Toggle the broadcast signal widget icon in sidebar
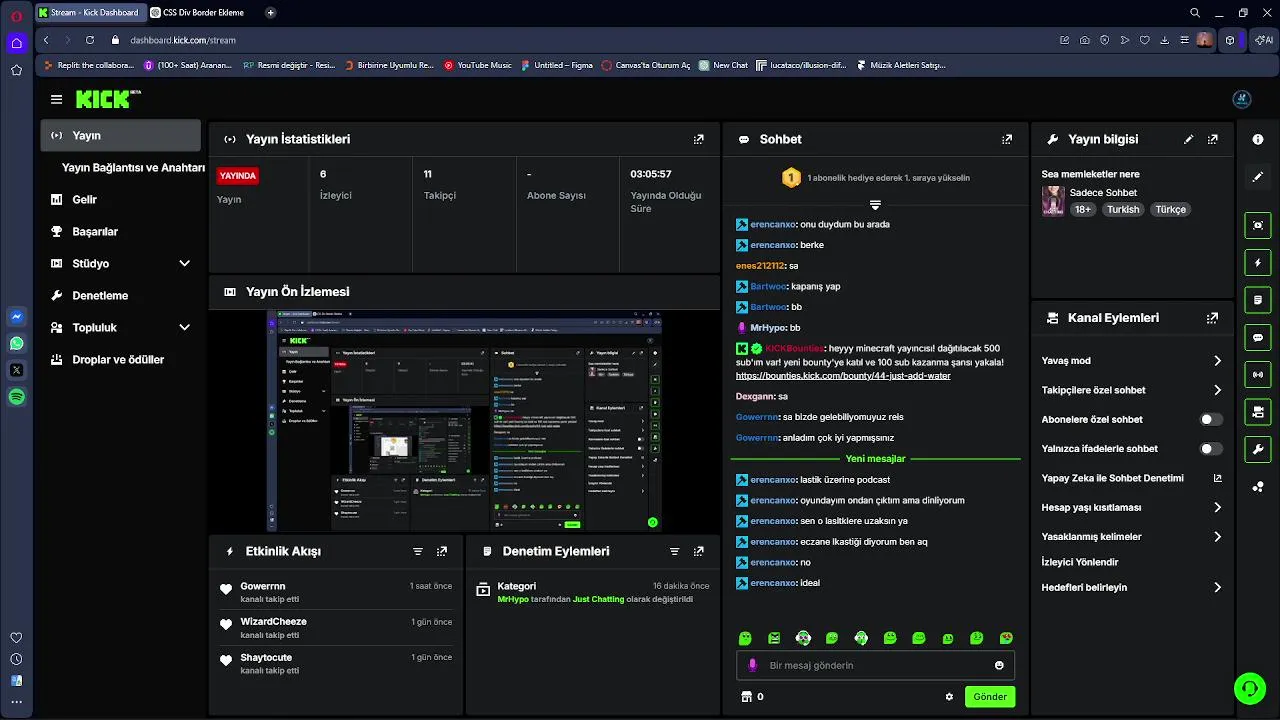Viewport: 1280px width, 720px height. click(x=1258, y=375)
